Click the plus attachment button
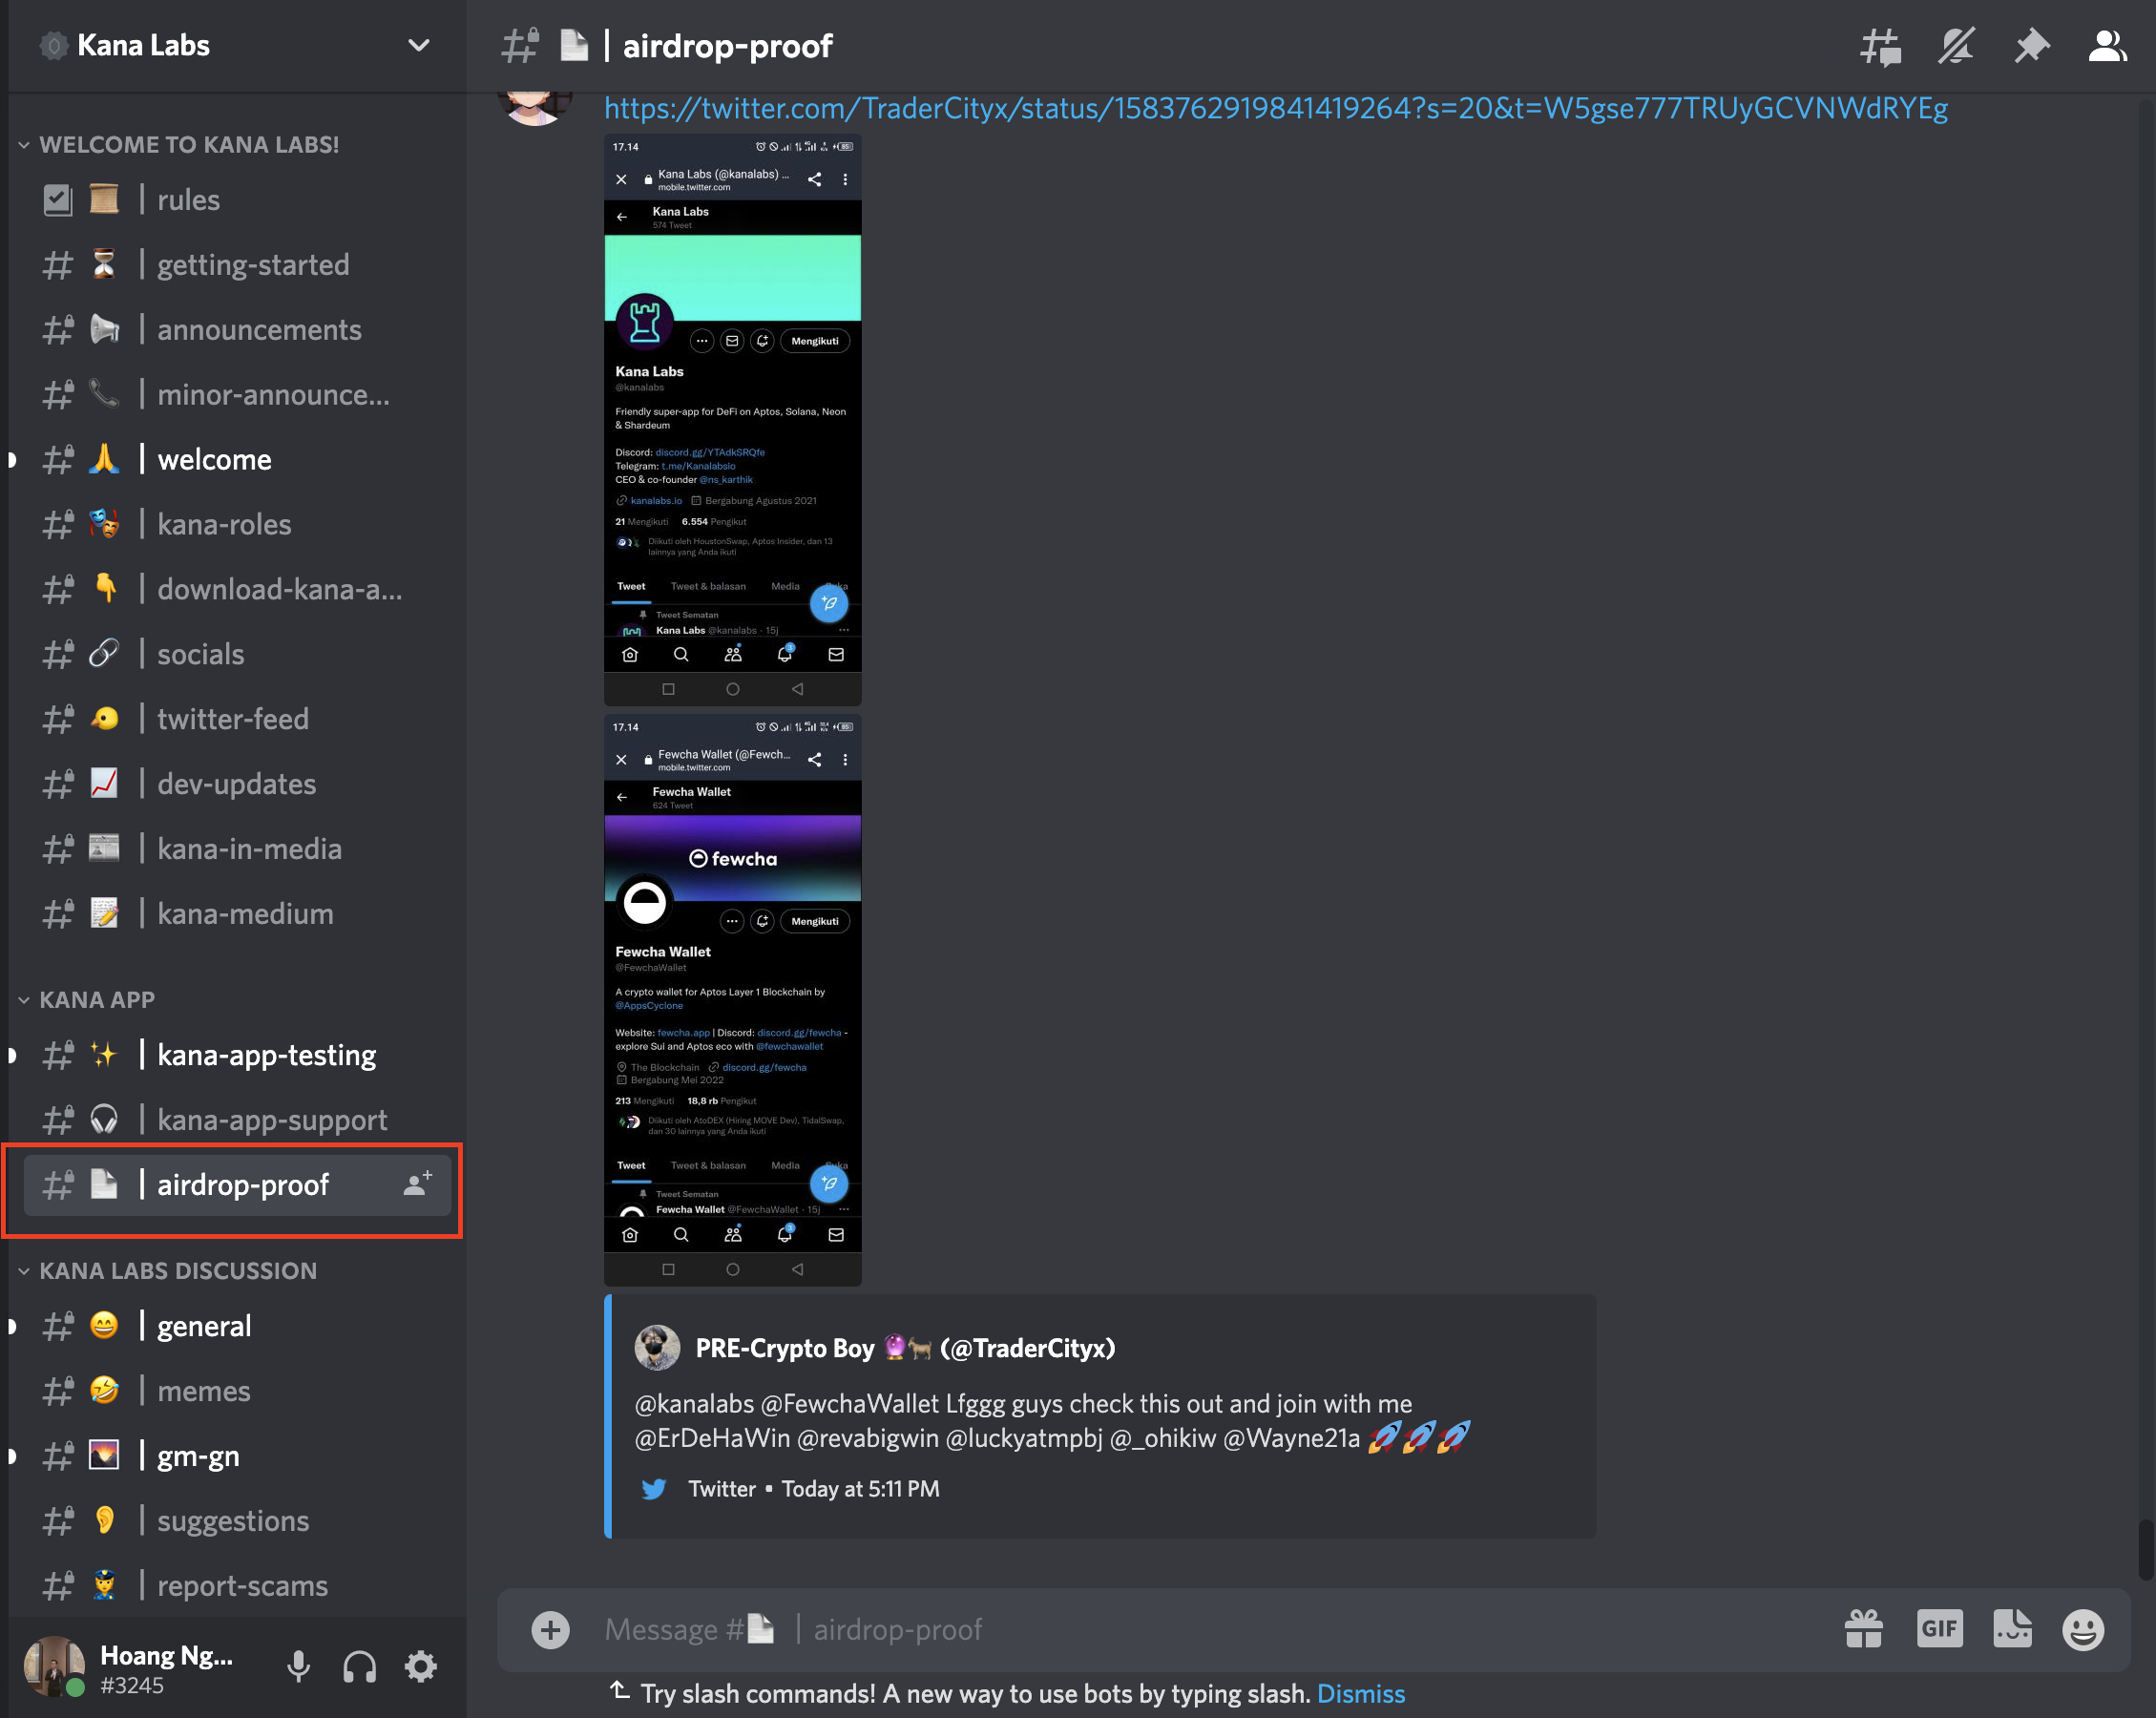This screenshot has width=2156, height=1718. click(550, 1630)
